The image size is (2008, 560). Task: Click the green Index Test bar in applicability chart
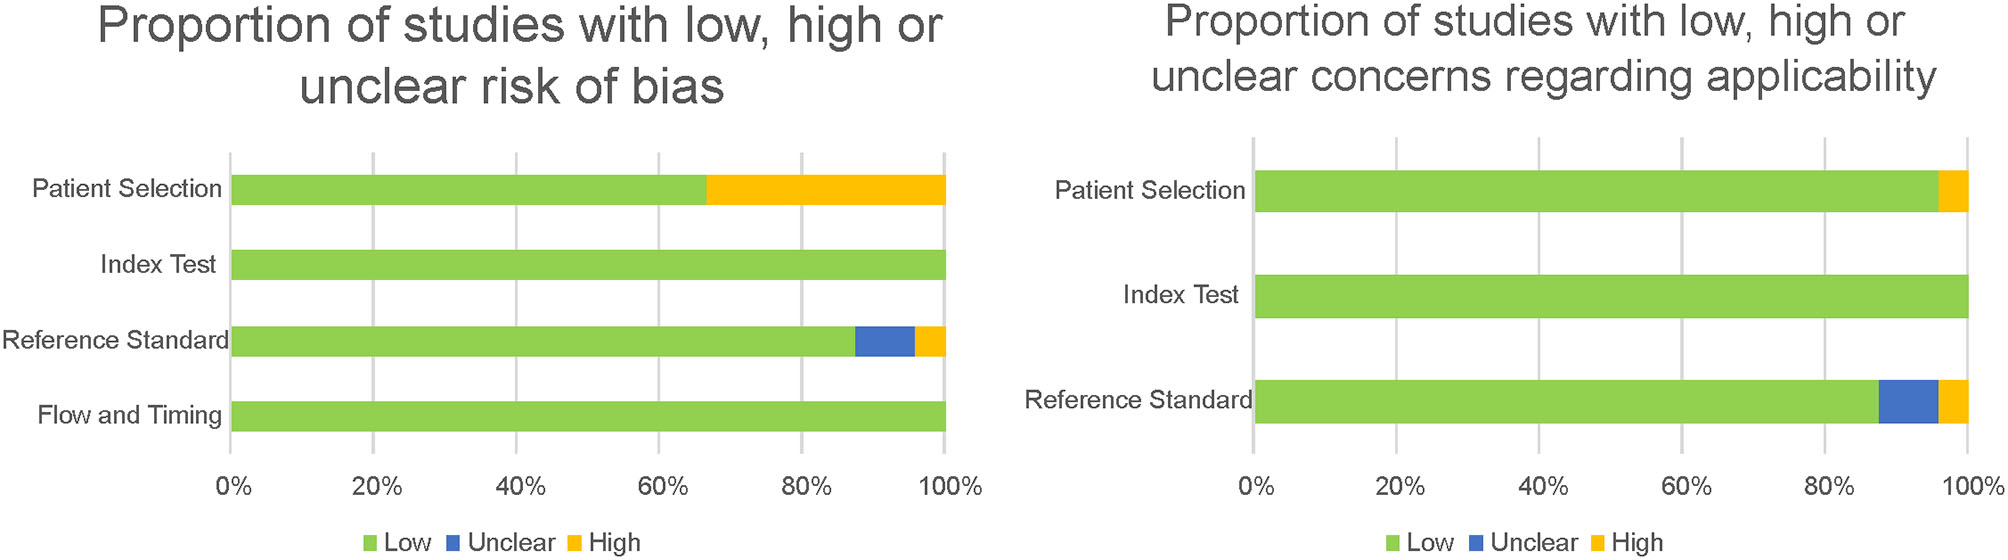(1611, 296)
